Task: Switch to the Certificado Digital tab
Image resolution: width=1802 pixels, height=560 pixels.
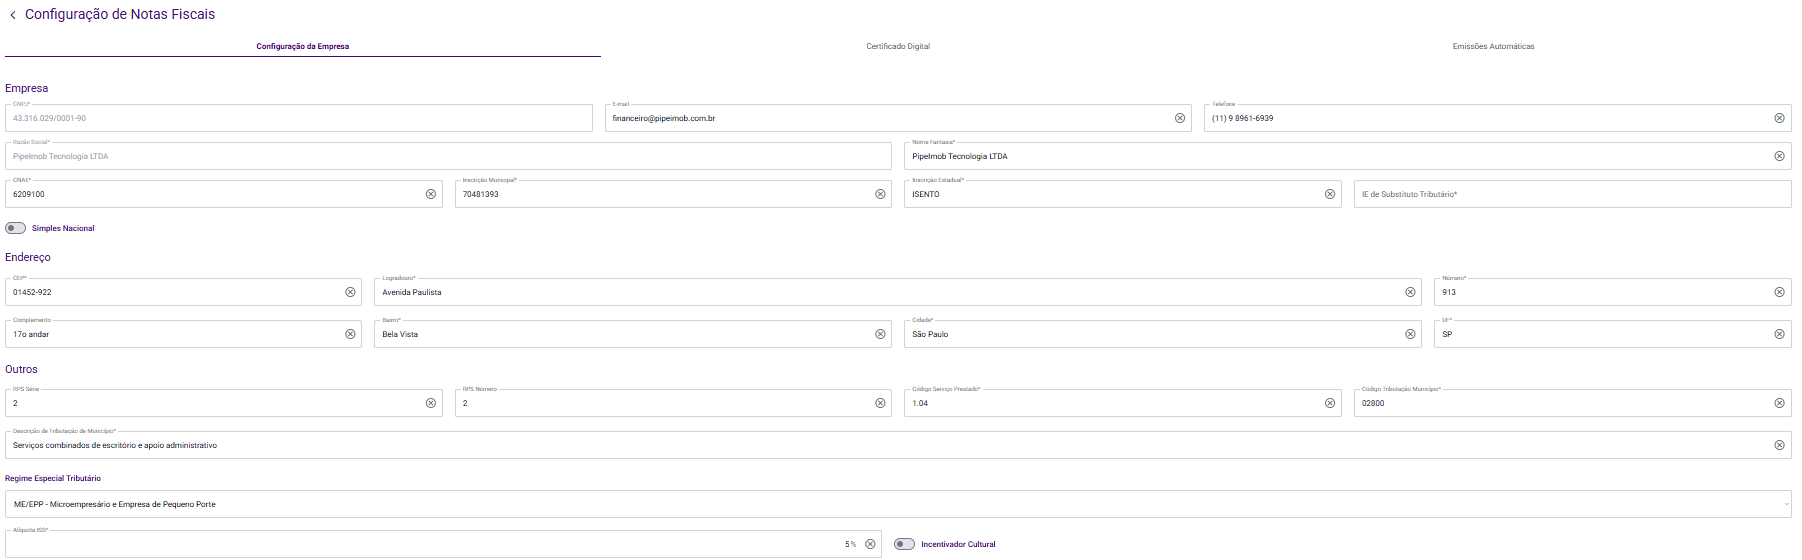Action: (x=898, y=46)
